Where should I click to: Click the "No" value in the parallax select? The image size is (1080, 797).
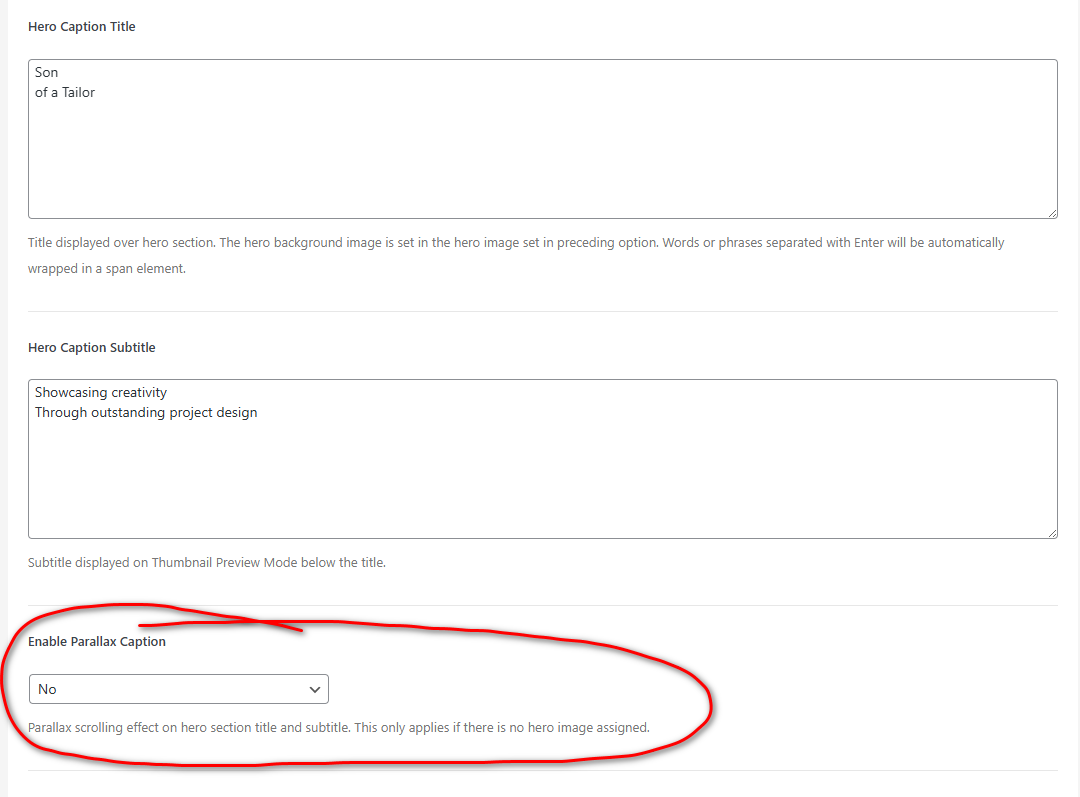48,689
